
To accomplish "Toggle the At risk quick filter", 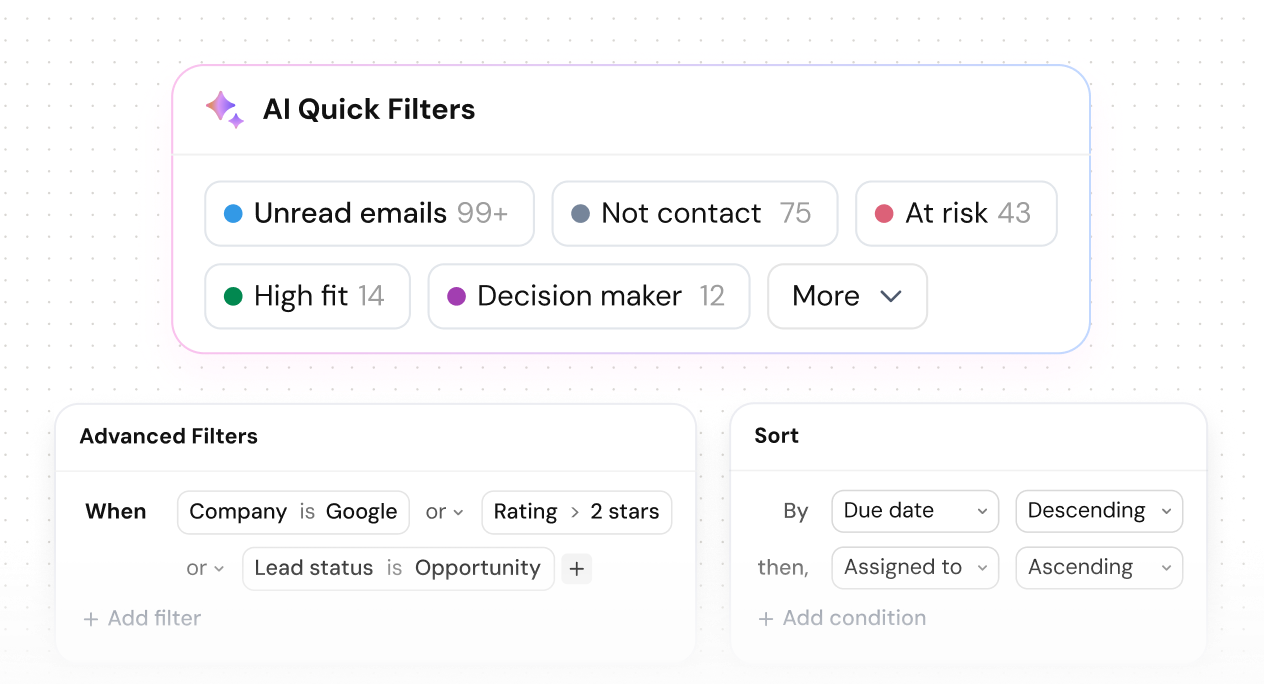I will coord(955,213).
